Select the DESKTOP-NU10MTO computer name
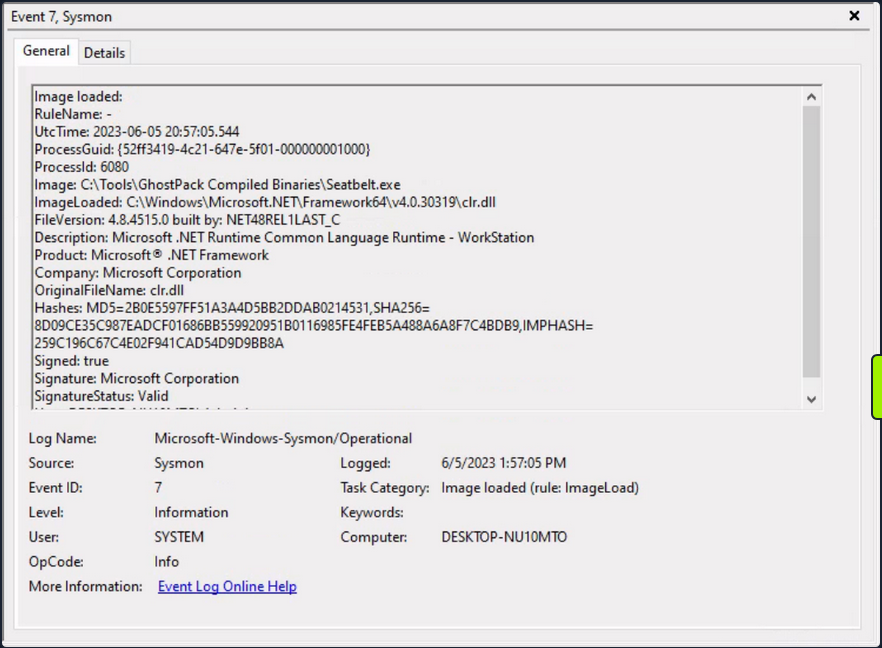 tap(503, 537)
